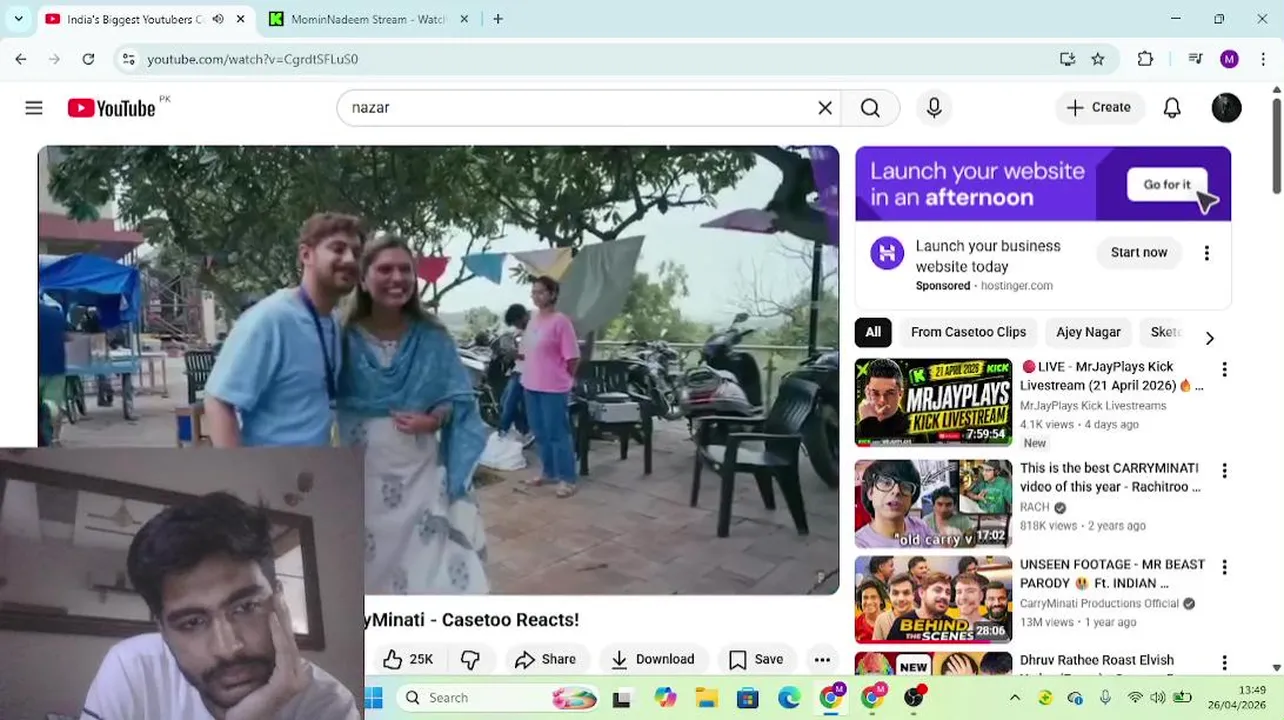Image resolution: width=1284 pixels, height=720 pixels.
Task: Open Microsoft Store from taskbar
Action: 747,698
